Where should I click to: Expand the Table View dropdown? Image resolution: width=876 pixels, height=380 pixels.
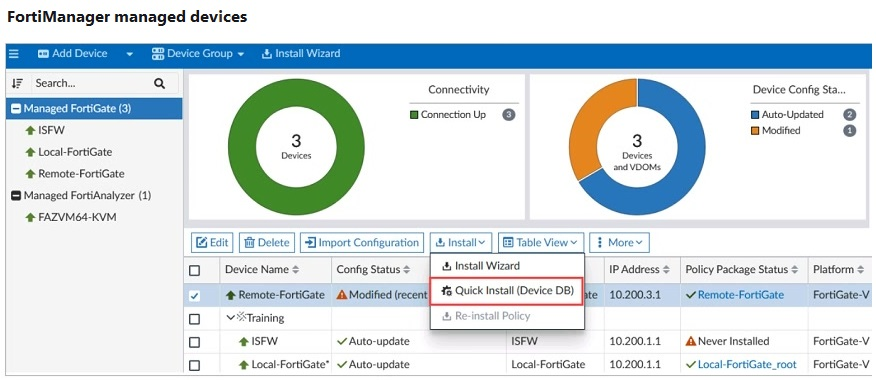pos(541,243)
